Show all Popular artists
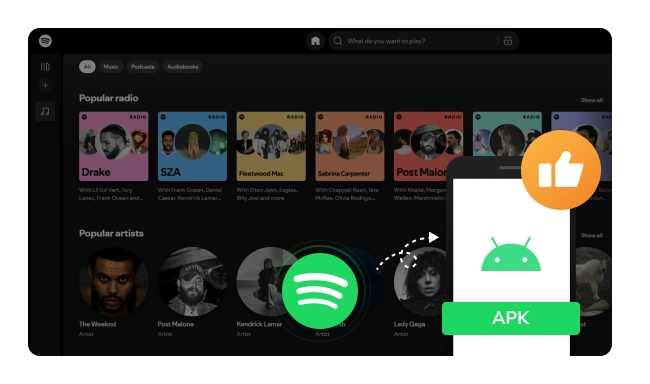This screenshot has height=384, width=650. coord(592,235)
